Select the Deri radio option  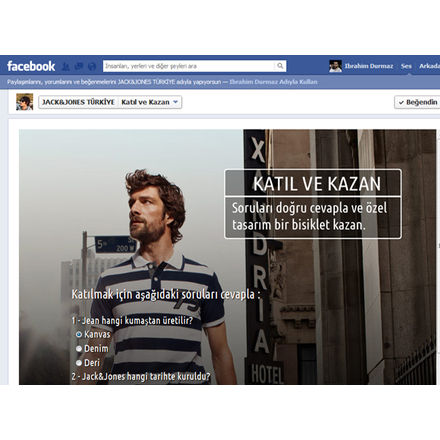79,363
